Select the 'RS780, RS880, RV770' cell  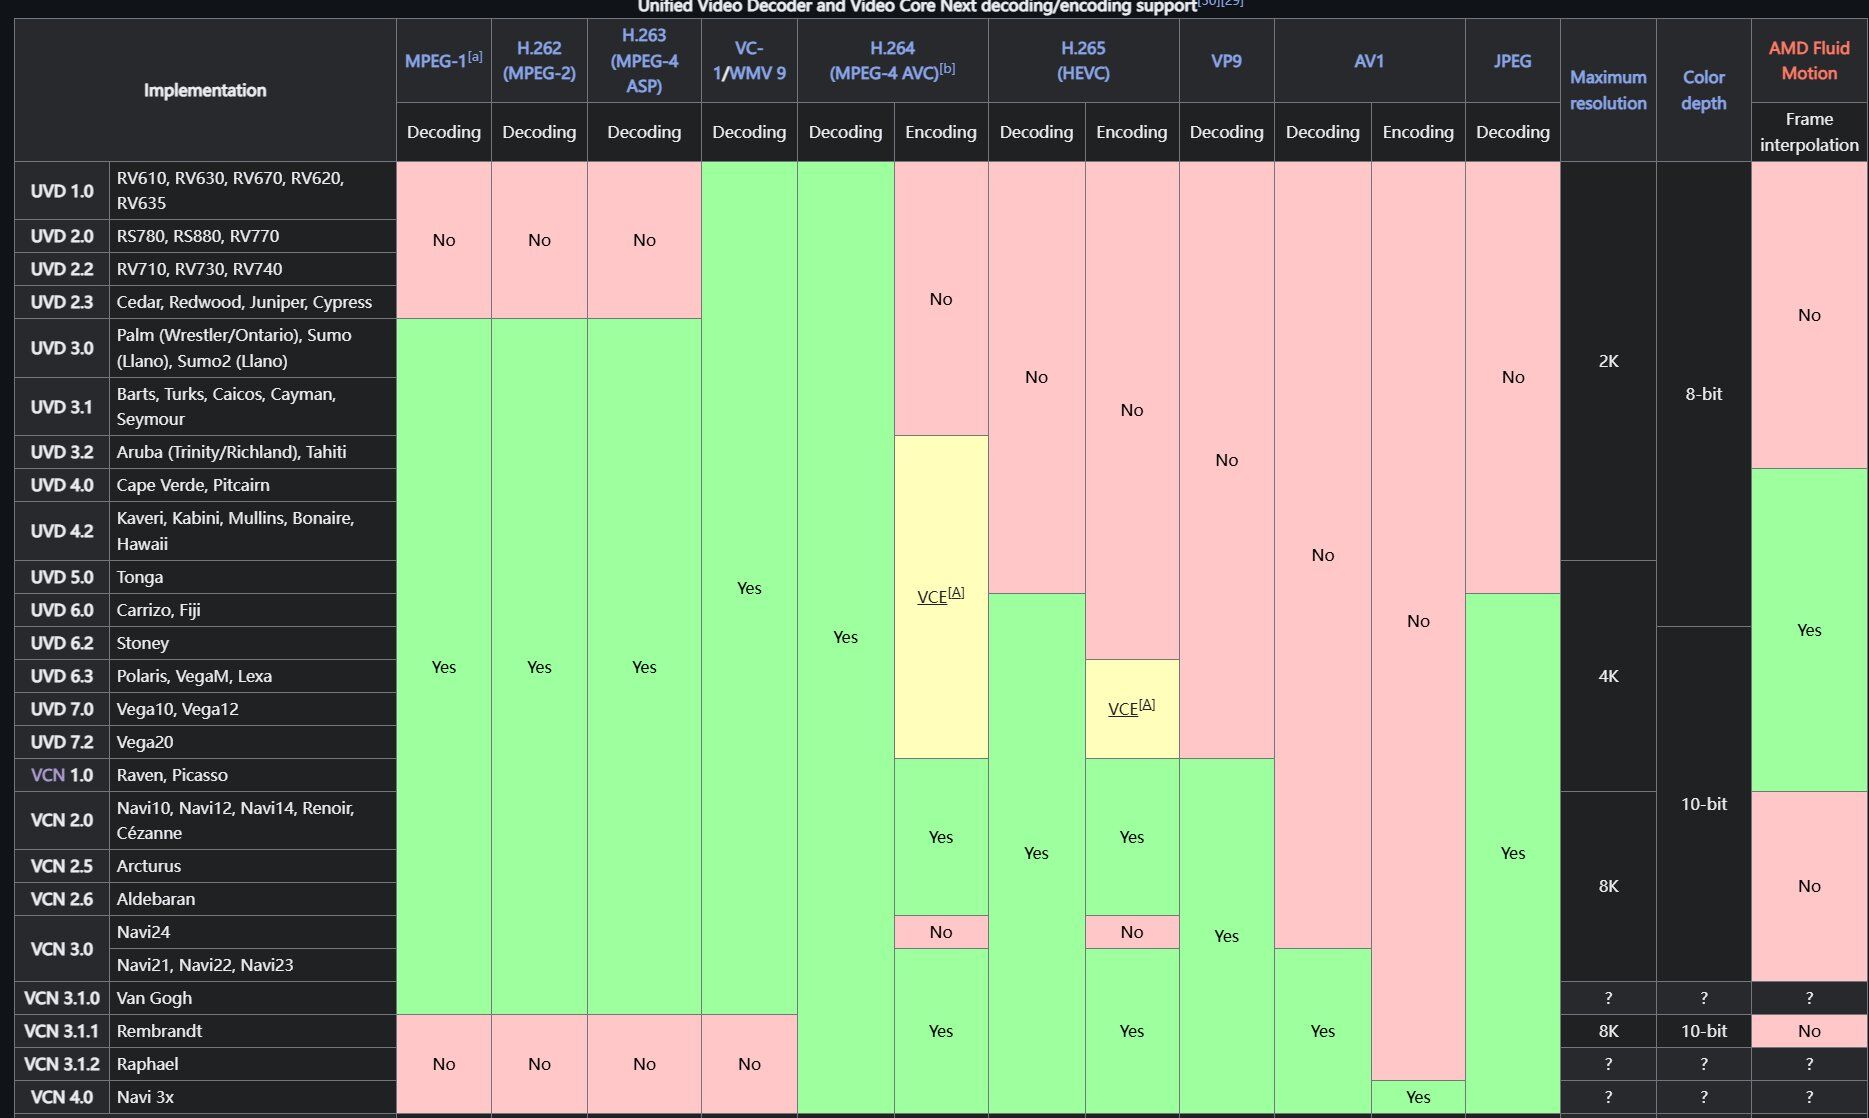[253, 236]
